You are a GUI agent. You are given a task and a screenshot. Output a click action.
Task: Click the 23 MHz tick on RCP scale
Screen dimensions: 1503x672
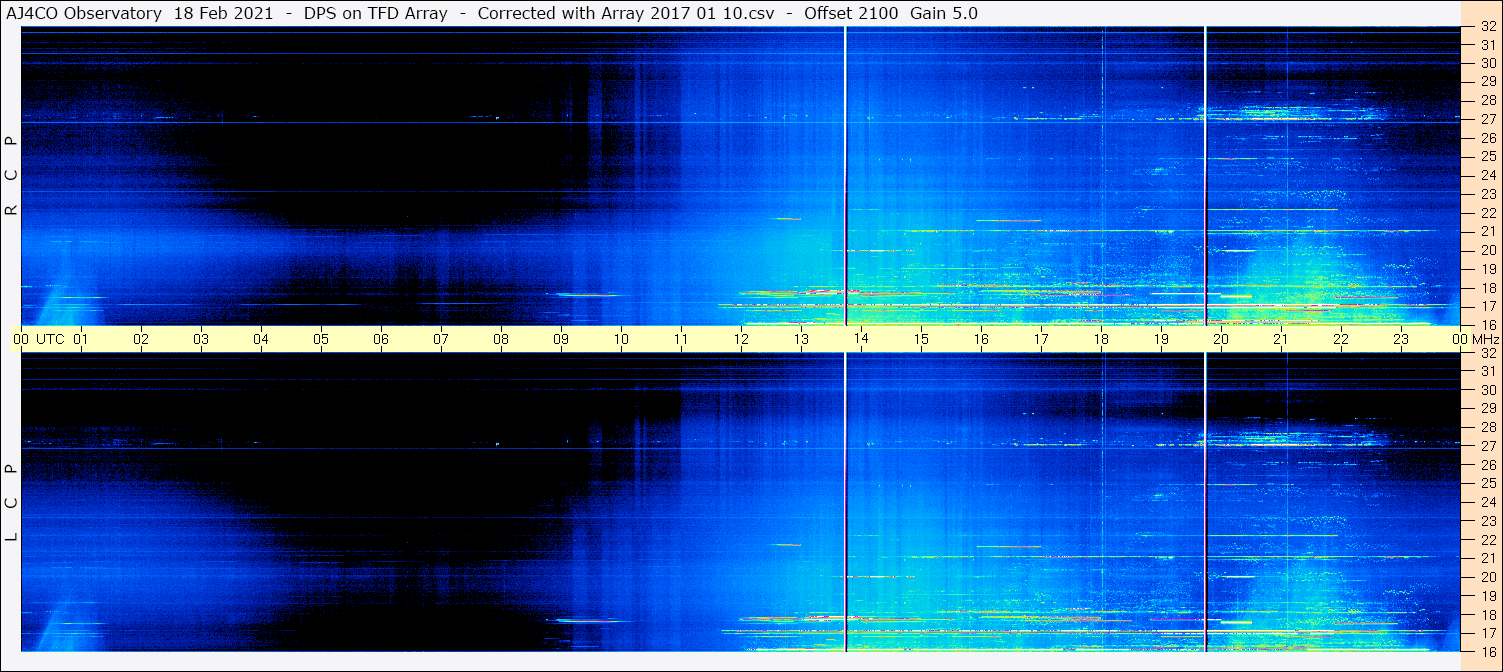1488,194
